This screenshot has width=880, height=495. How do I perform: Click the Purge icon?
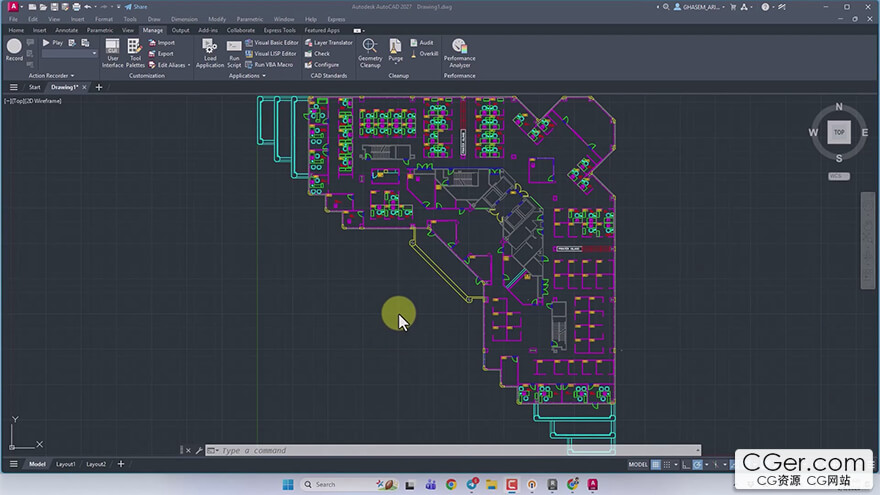click(x=396, y=50)
